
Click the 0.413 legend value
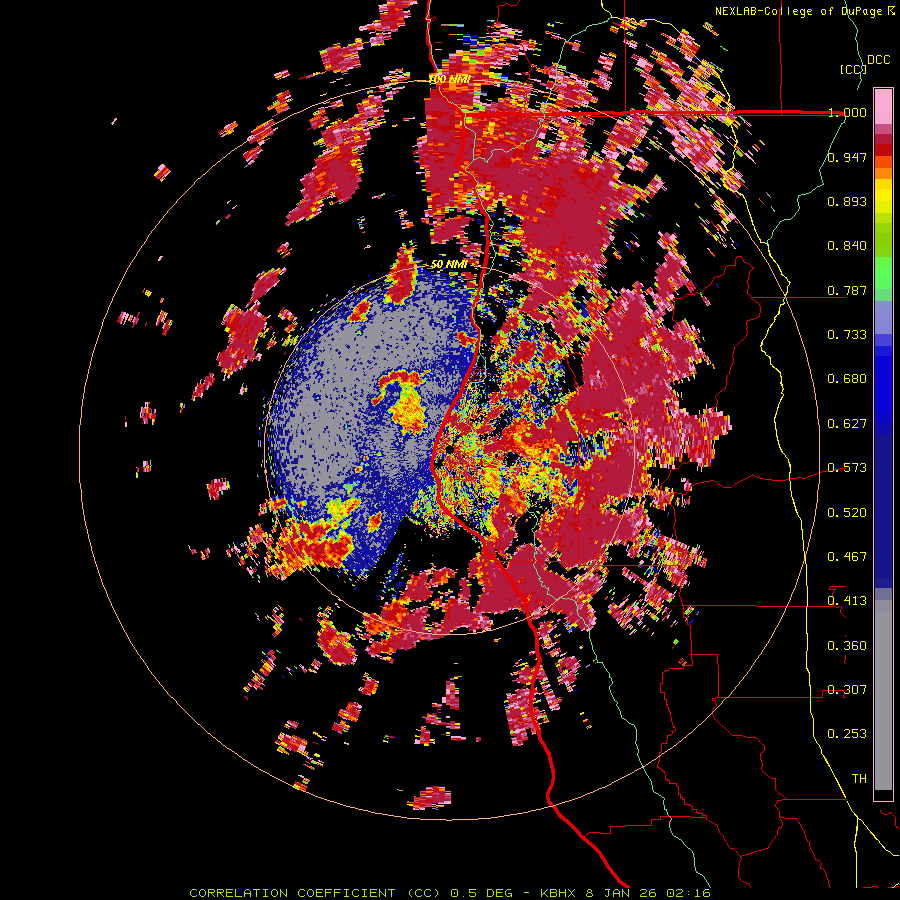pos(847,601)
